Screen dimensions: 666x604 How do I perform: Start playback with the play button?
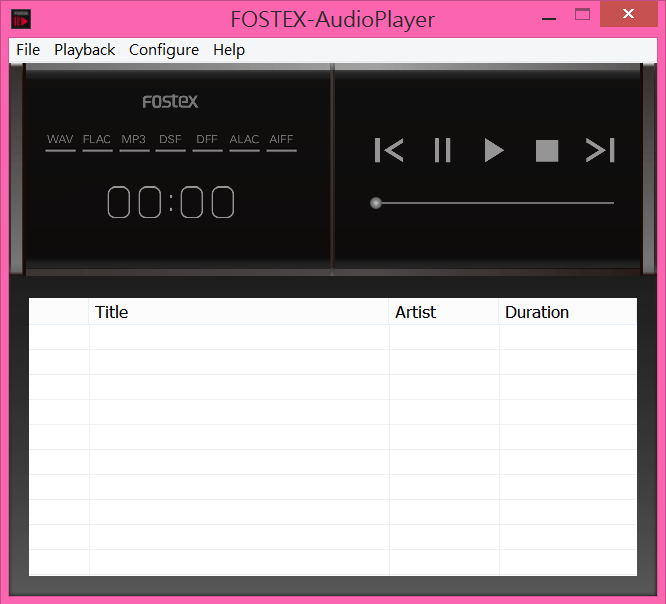(494, 150)
